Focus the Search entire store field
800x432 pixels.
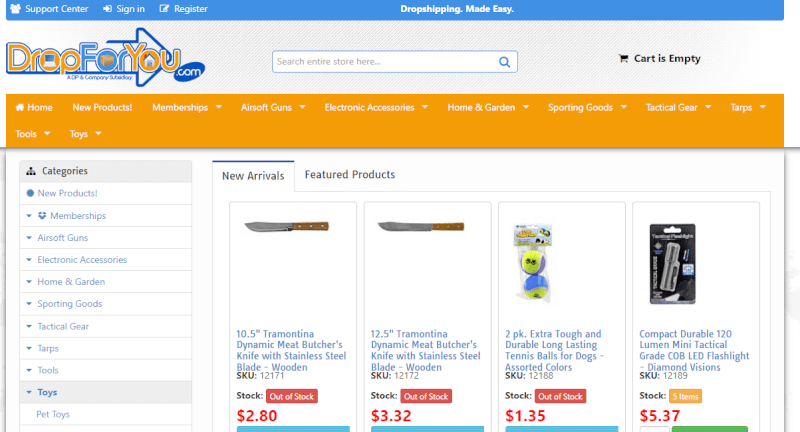point(385,62)
